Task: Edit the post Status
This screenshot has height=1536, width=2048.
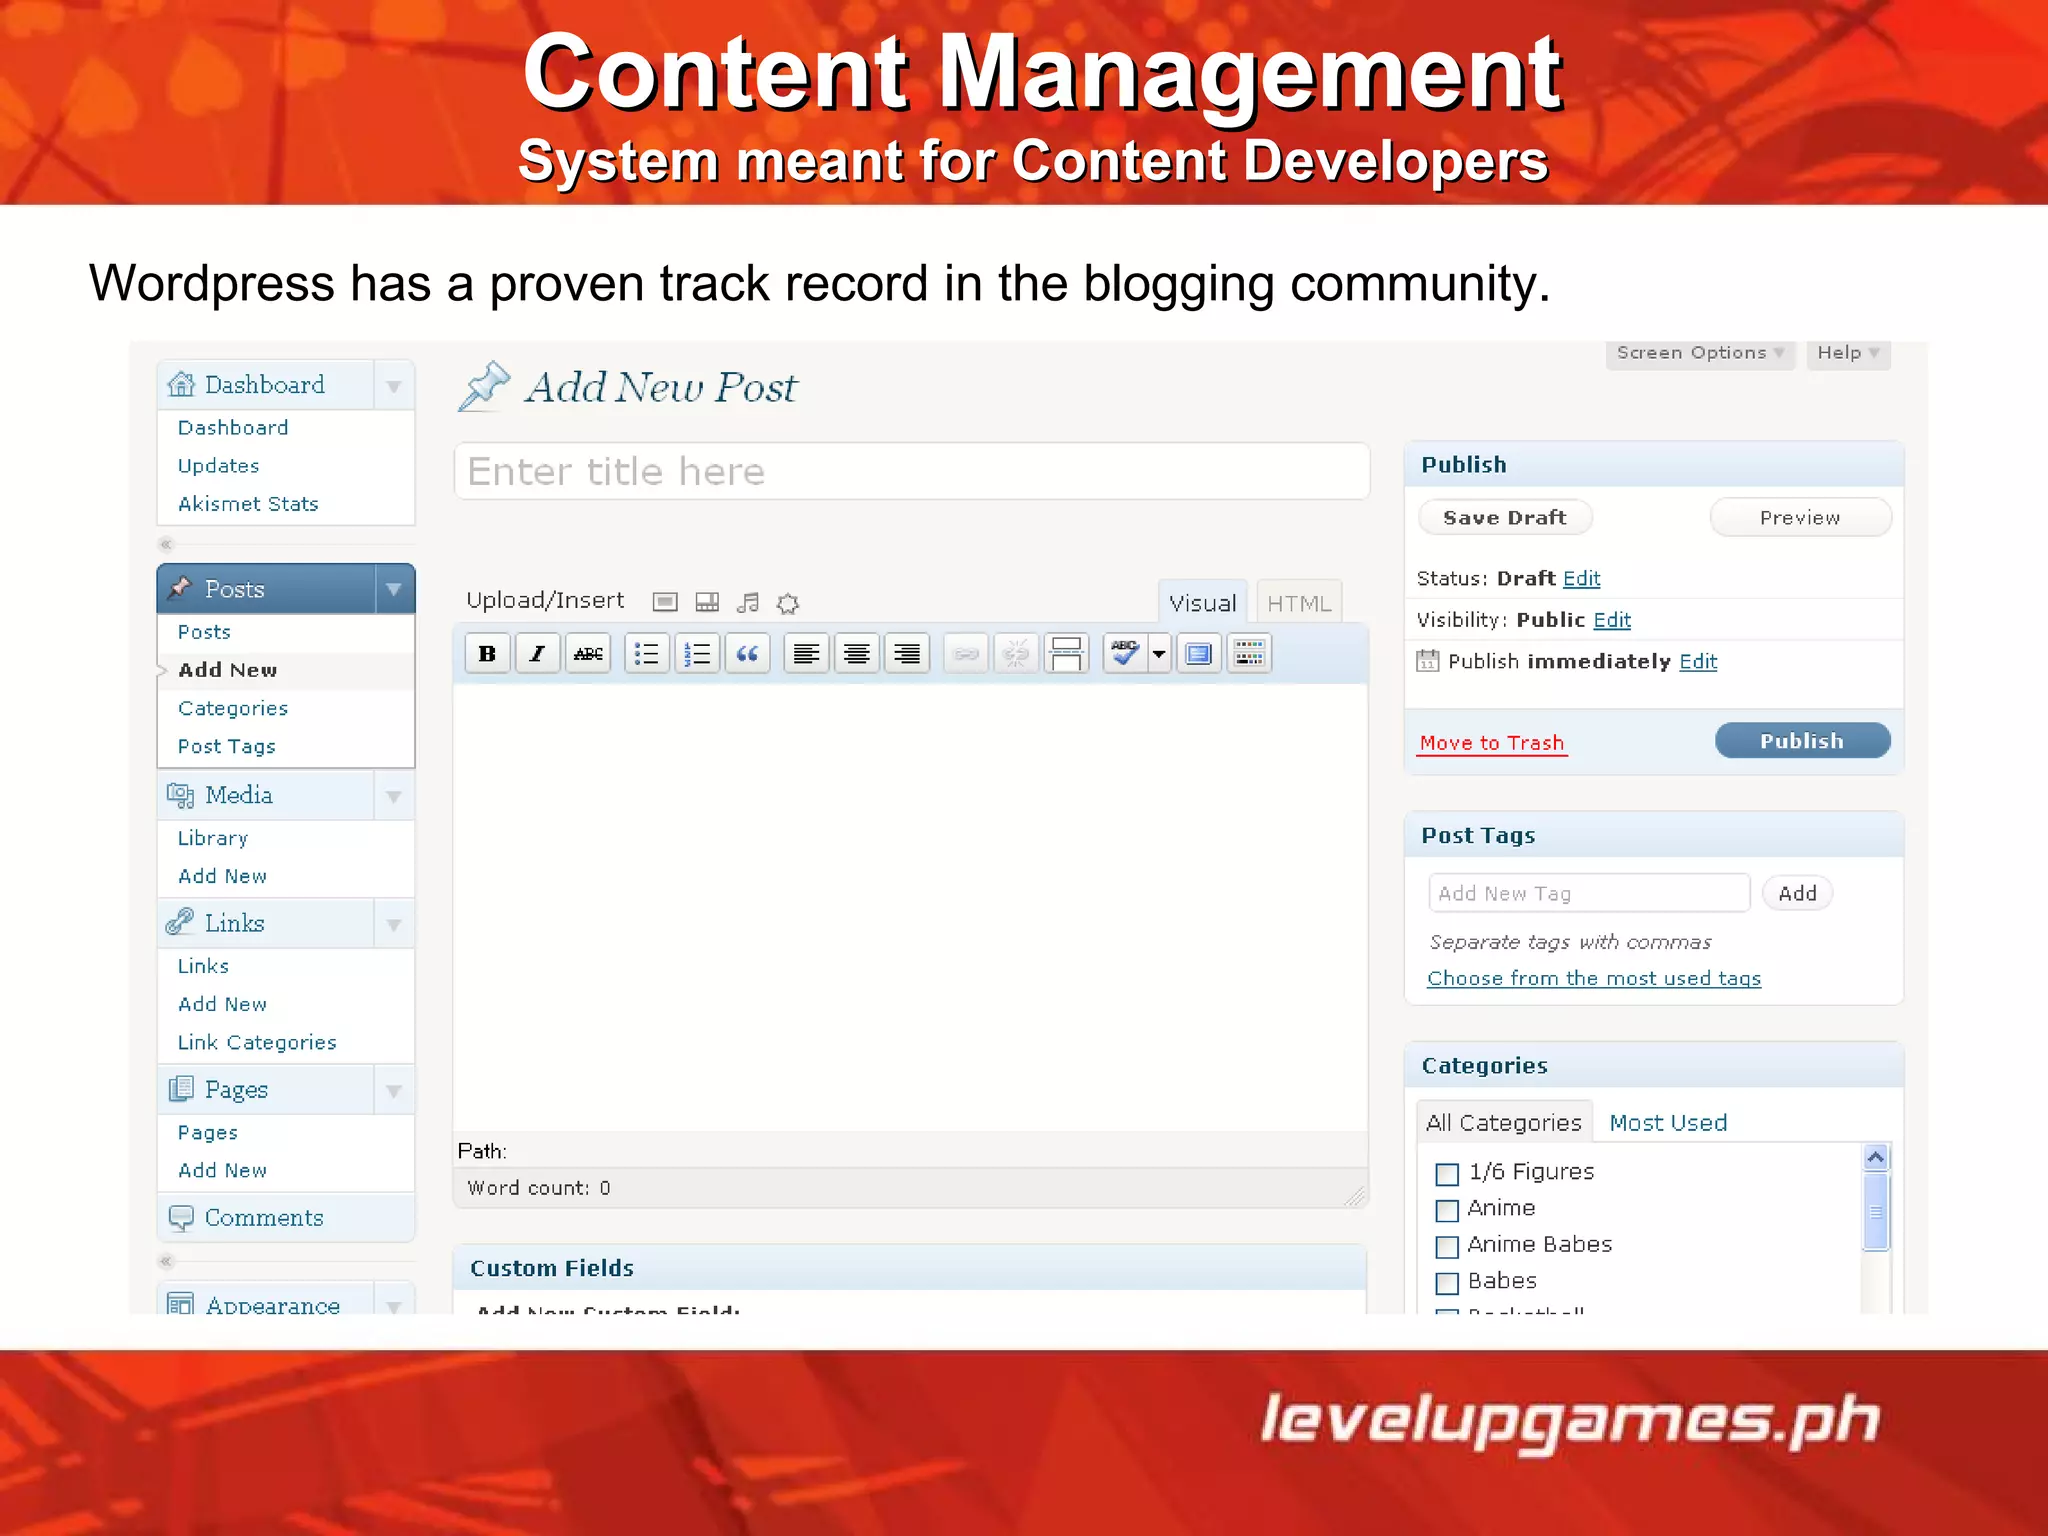Action: pyautogui.click(x=1581, y=578)
